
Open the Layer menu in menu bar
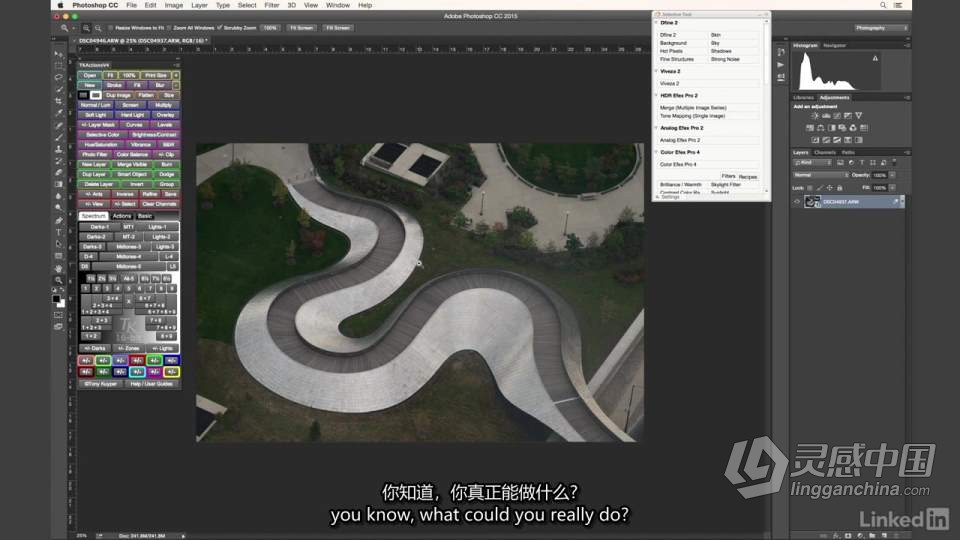click(200, 5)
